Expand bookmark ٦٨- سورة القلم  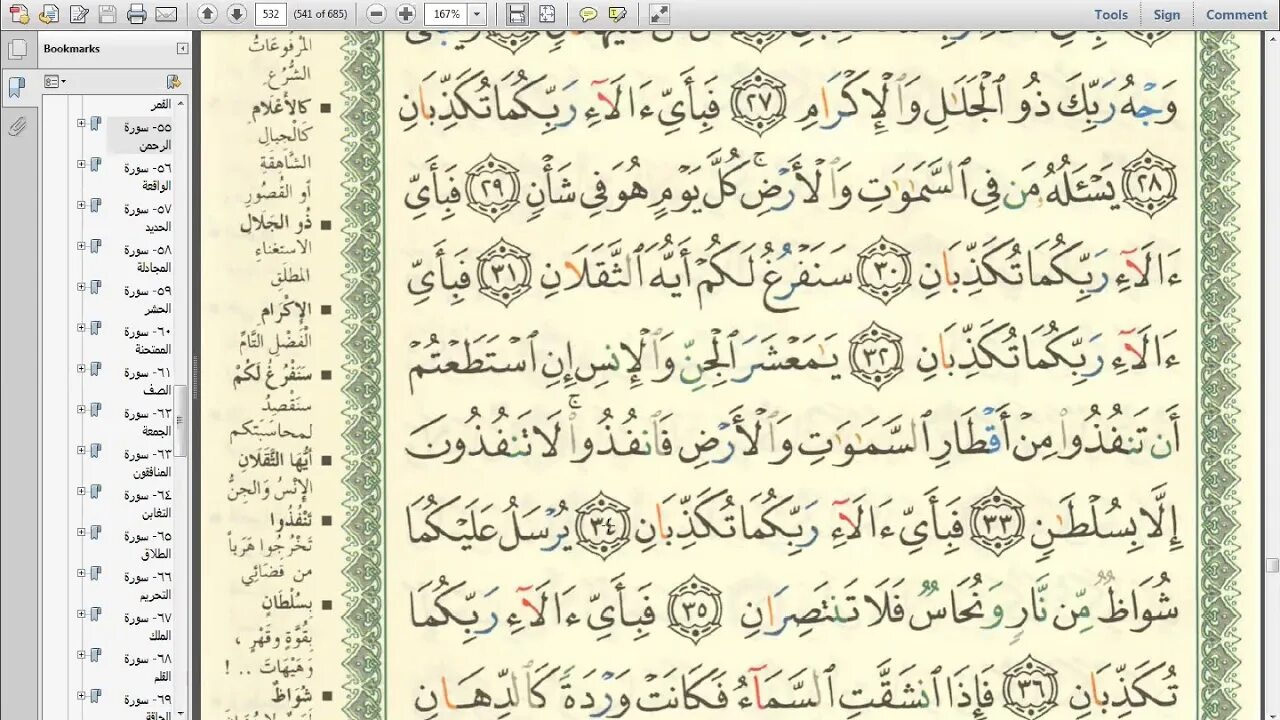pos(81,656)
